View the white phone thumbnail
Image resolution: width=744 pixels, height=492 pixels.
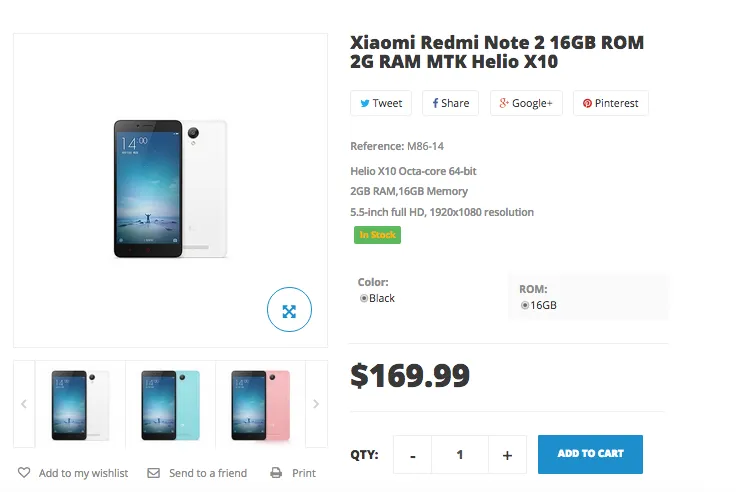tap(80, 404)
